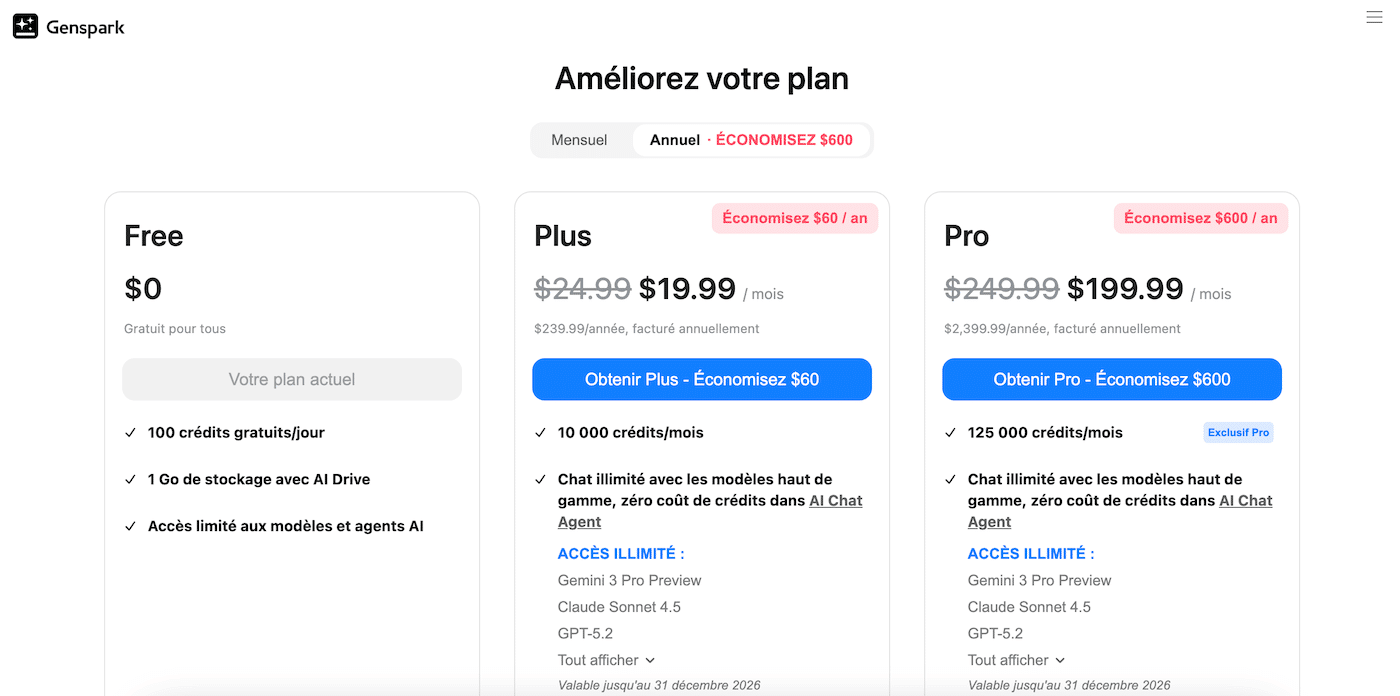Expand Tout afficher in Pro plan
1400x696 pixels.
point(1017,660)
